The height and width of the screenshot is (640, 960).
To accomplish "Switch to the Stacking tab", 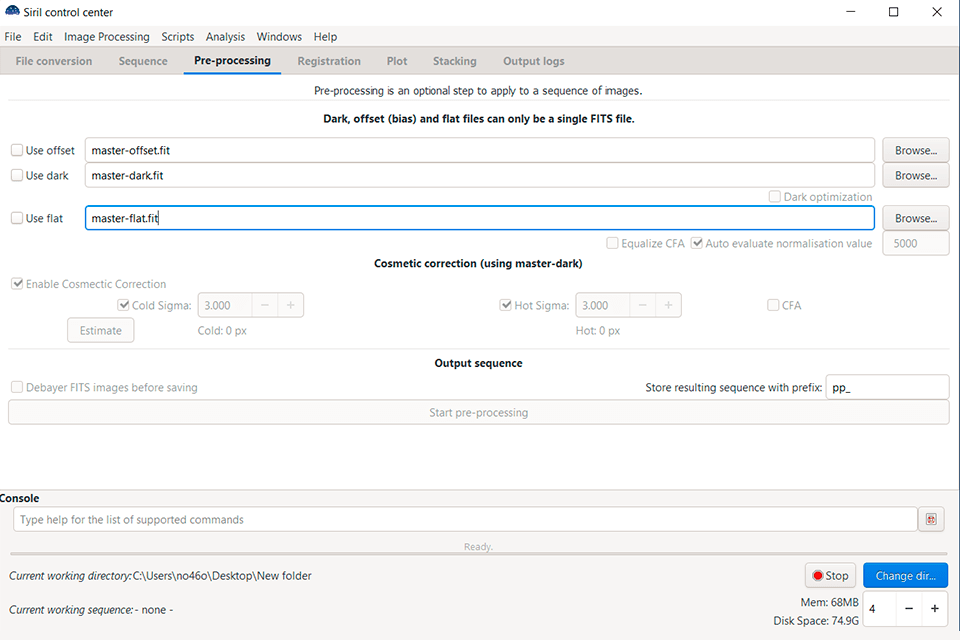I will [x=454, y=61].
